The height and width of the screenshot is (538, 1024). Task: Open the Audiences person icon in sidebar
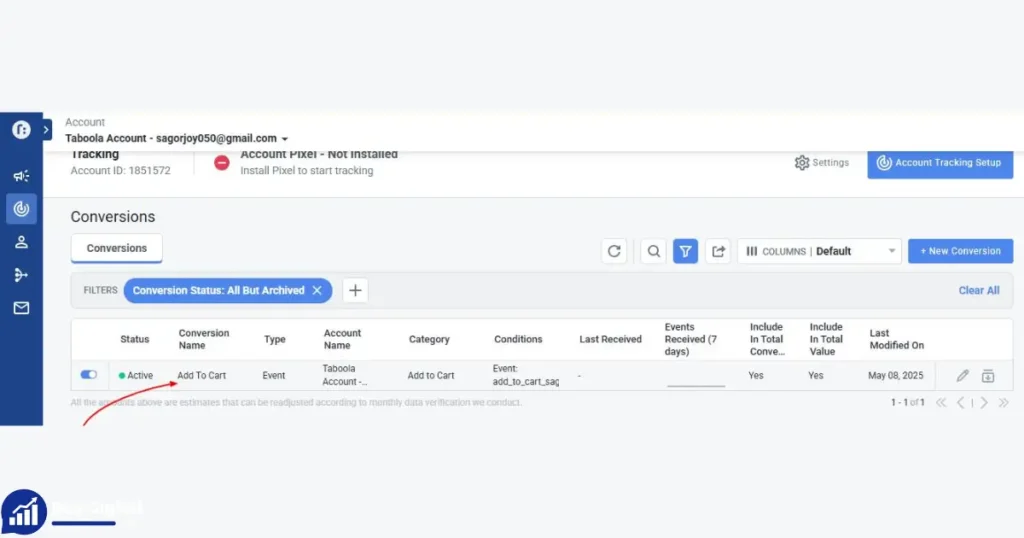[21, 242]
